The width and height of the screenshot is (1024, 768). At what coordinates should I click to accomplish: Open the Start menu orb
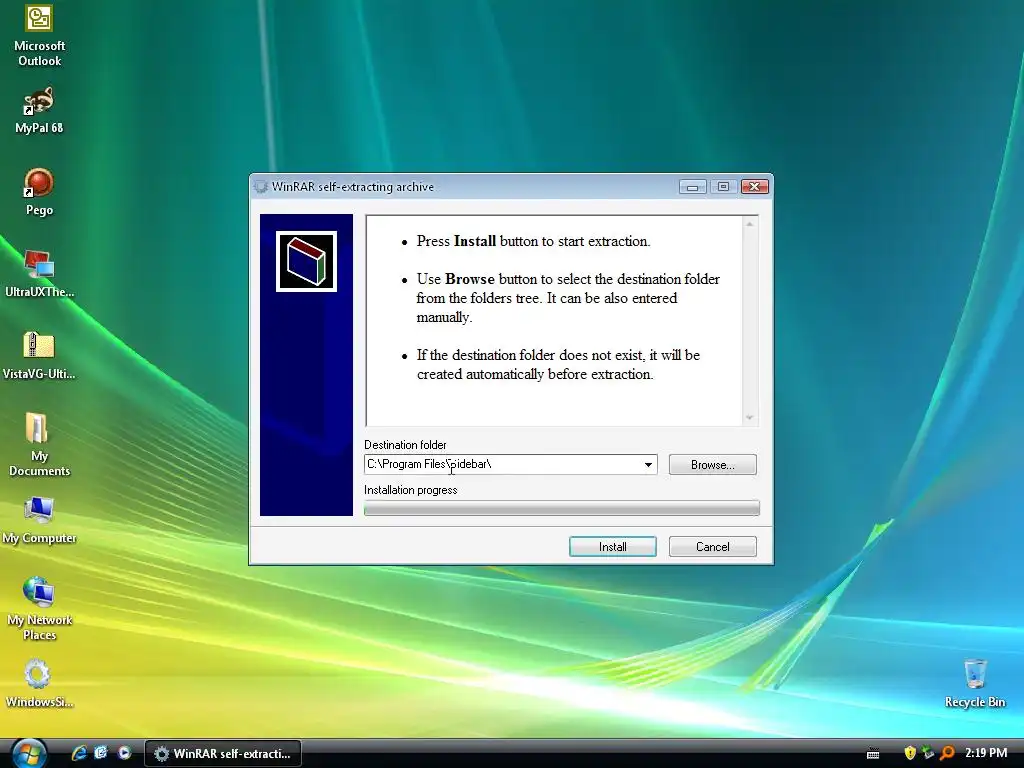(x=29, y=754)
